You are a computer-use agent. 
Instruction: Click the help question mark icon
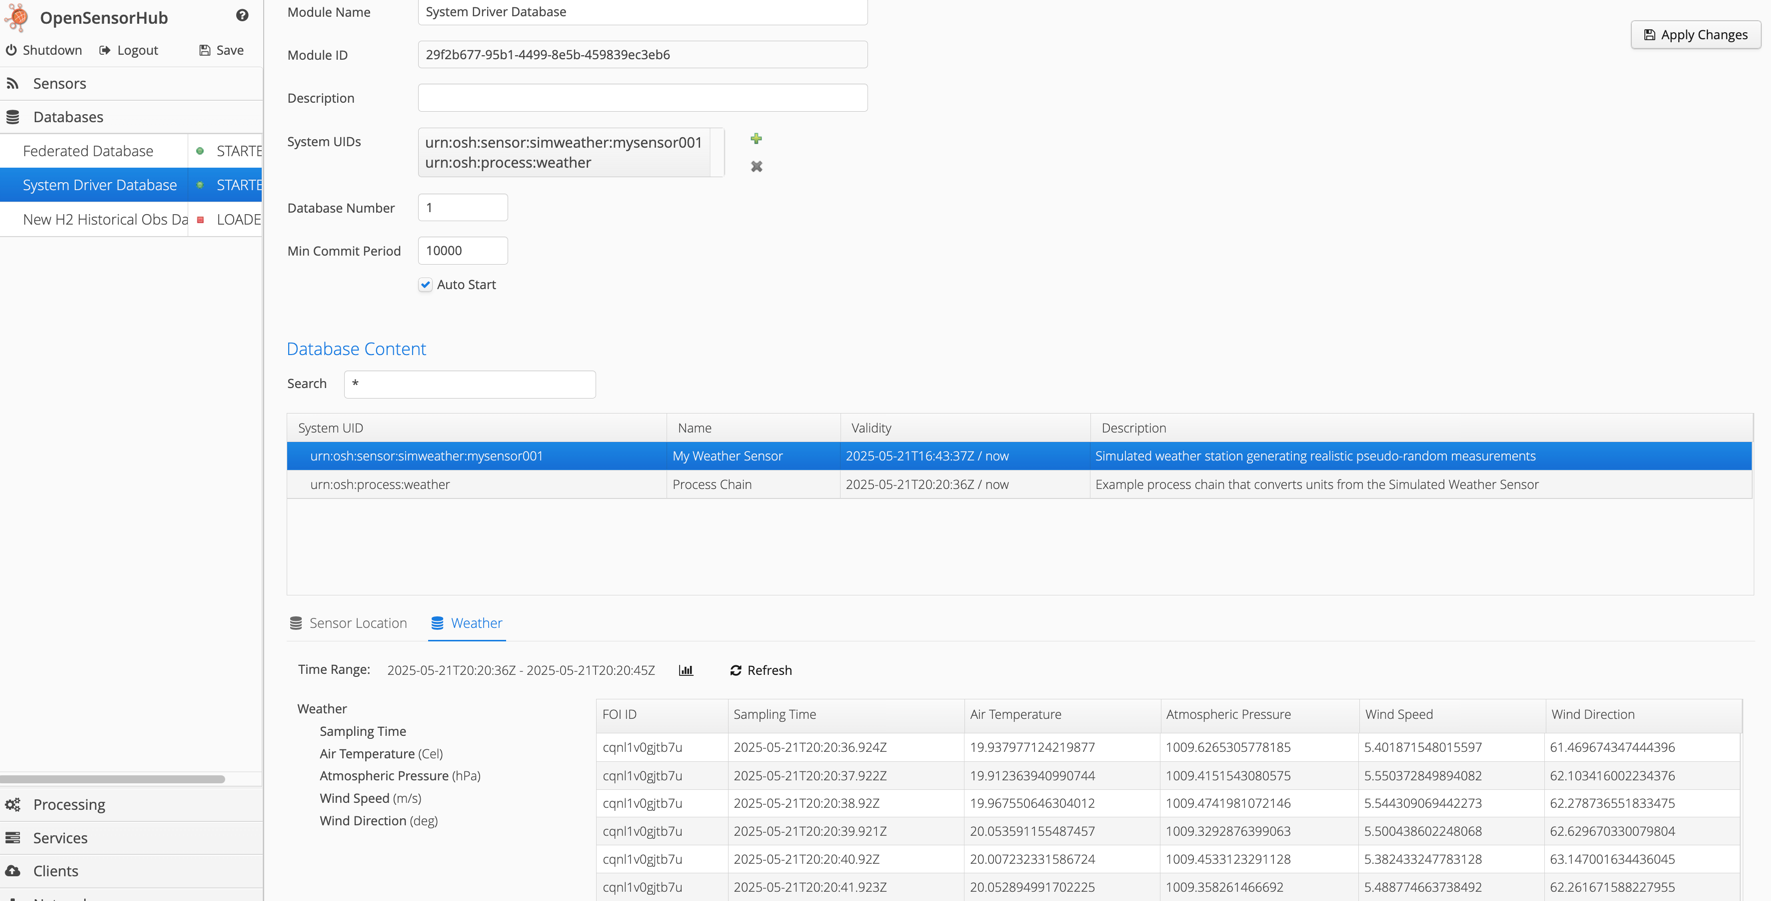tap(242, 16)
